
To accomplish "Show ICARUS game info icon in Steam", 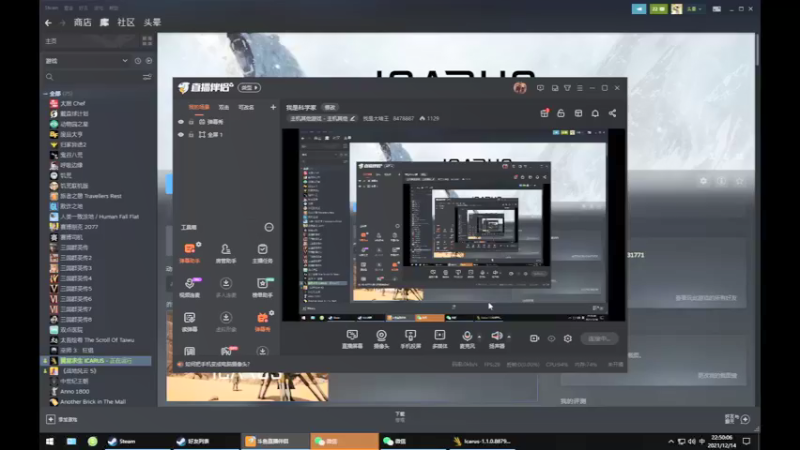I will pos(721,181).
